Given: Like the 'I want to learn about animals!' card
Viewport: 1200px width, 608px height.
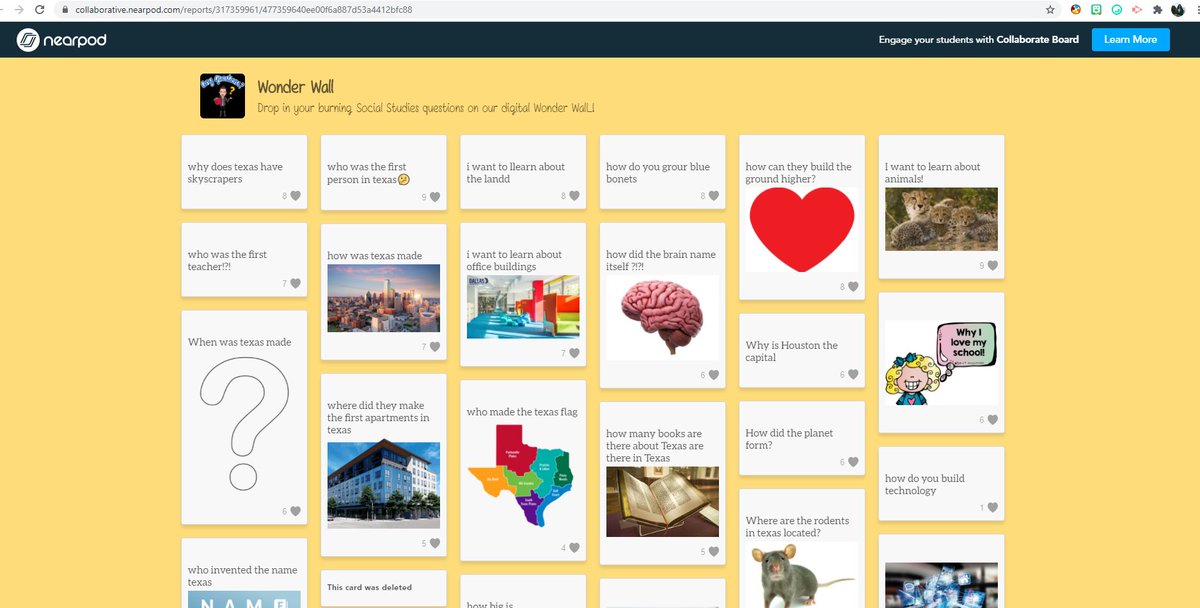Looking at the screenshot, I should (992, 266).
